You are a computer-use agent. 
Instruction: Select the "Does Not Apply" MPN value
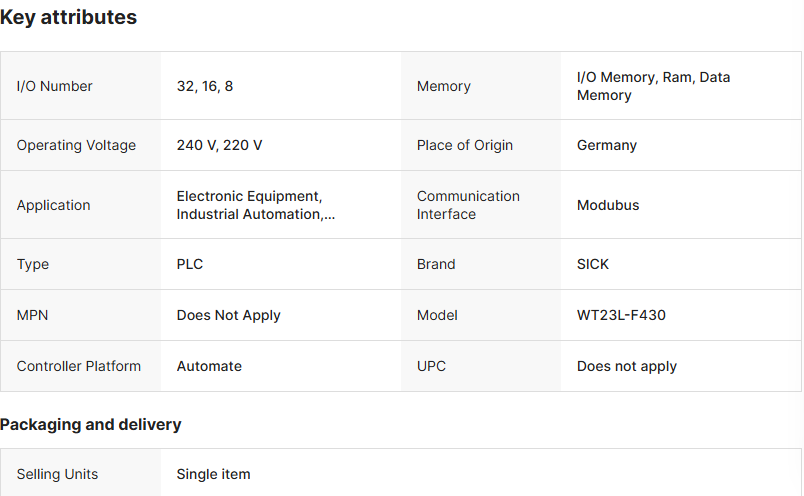click(x=229, y=315)
